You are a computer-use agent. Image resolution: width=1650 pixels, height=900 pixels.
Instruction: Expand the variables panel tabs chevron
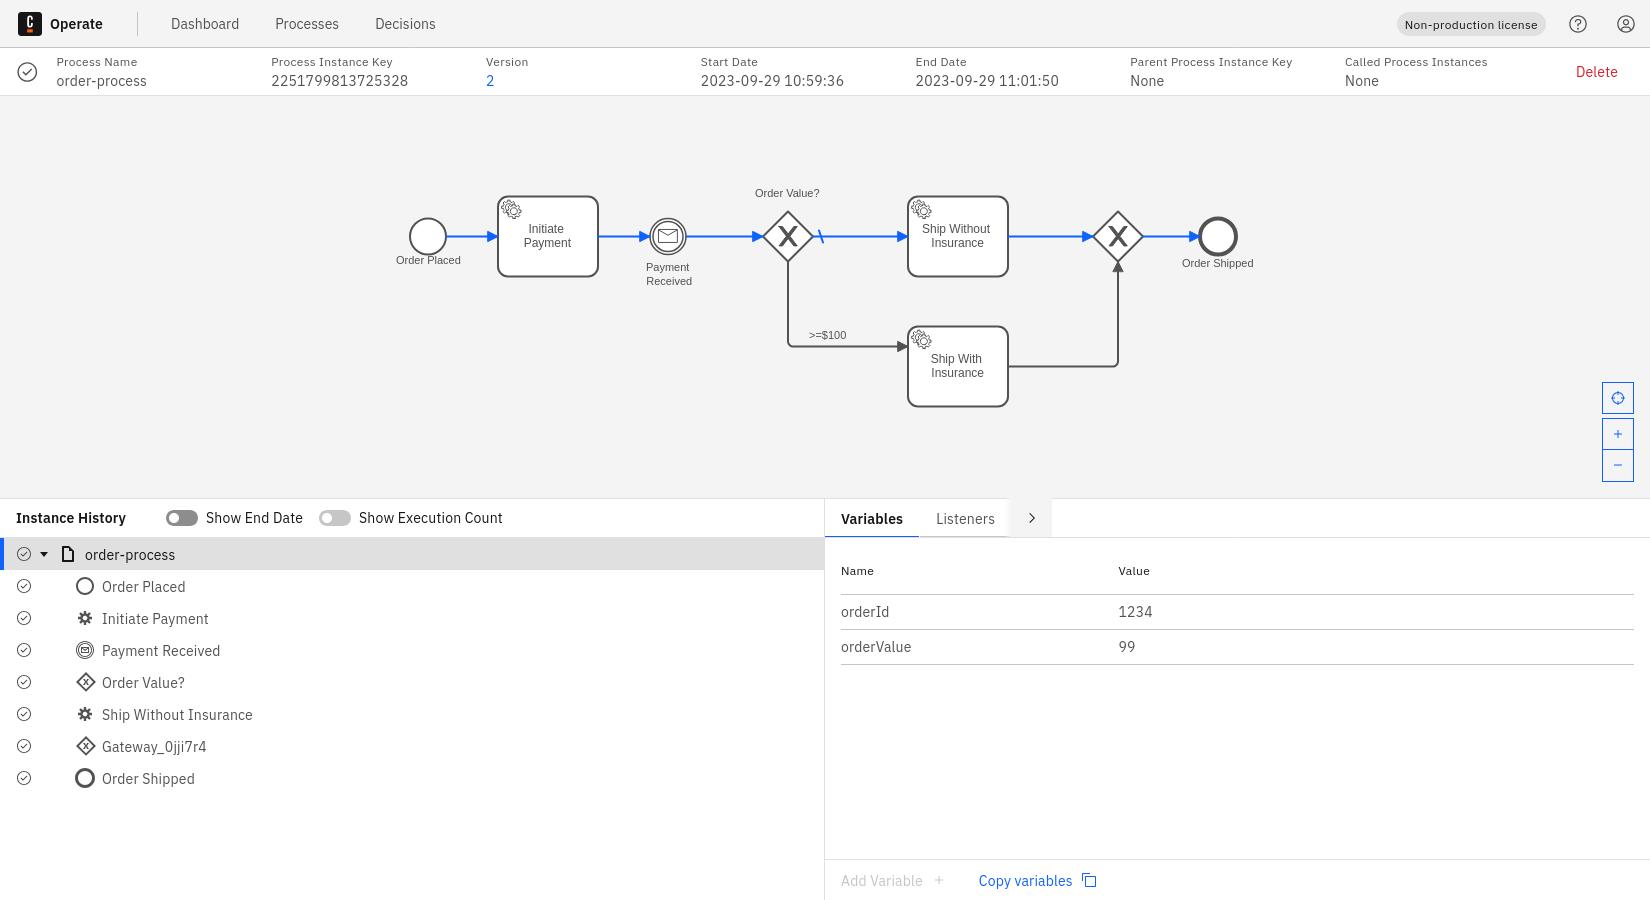pyautogui.click(x=1032, y=518)
